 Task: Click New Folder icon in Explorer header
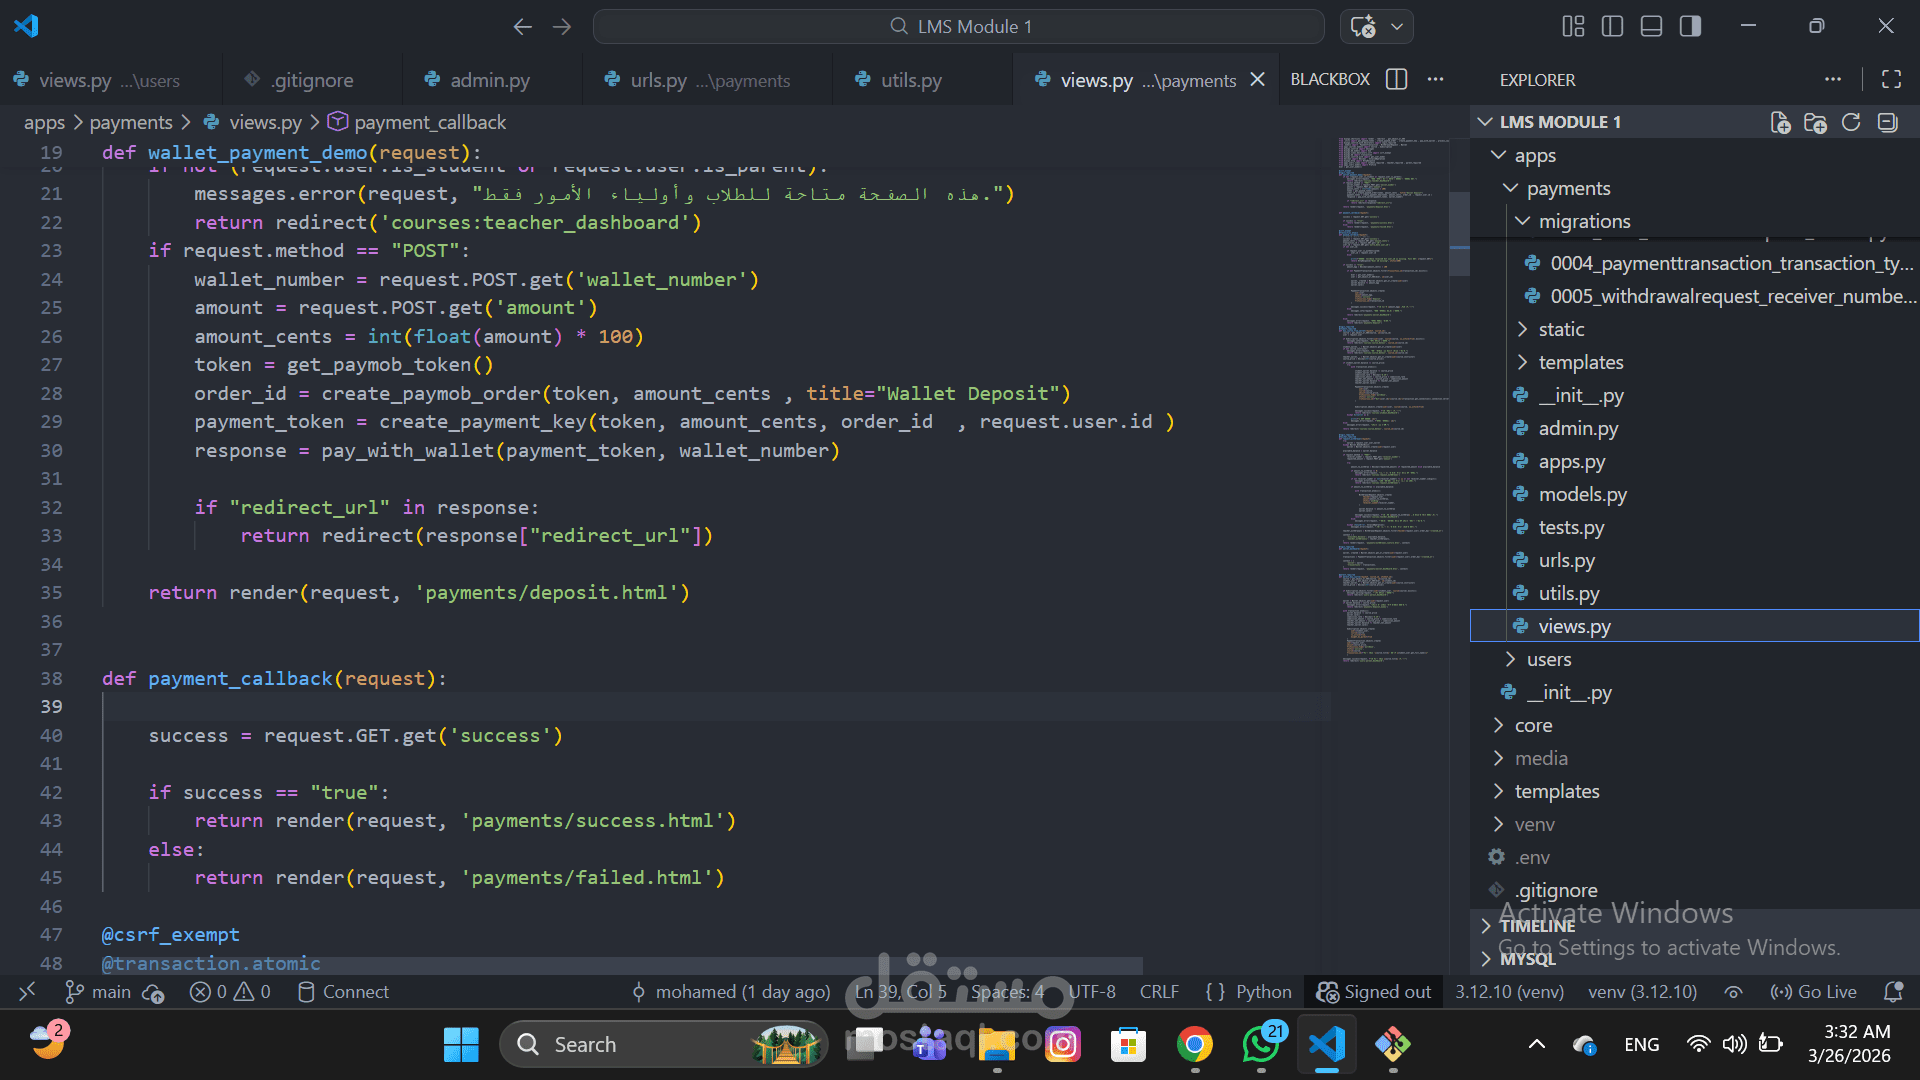1815,122
